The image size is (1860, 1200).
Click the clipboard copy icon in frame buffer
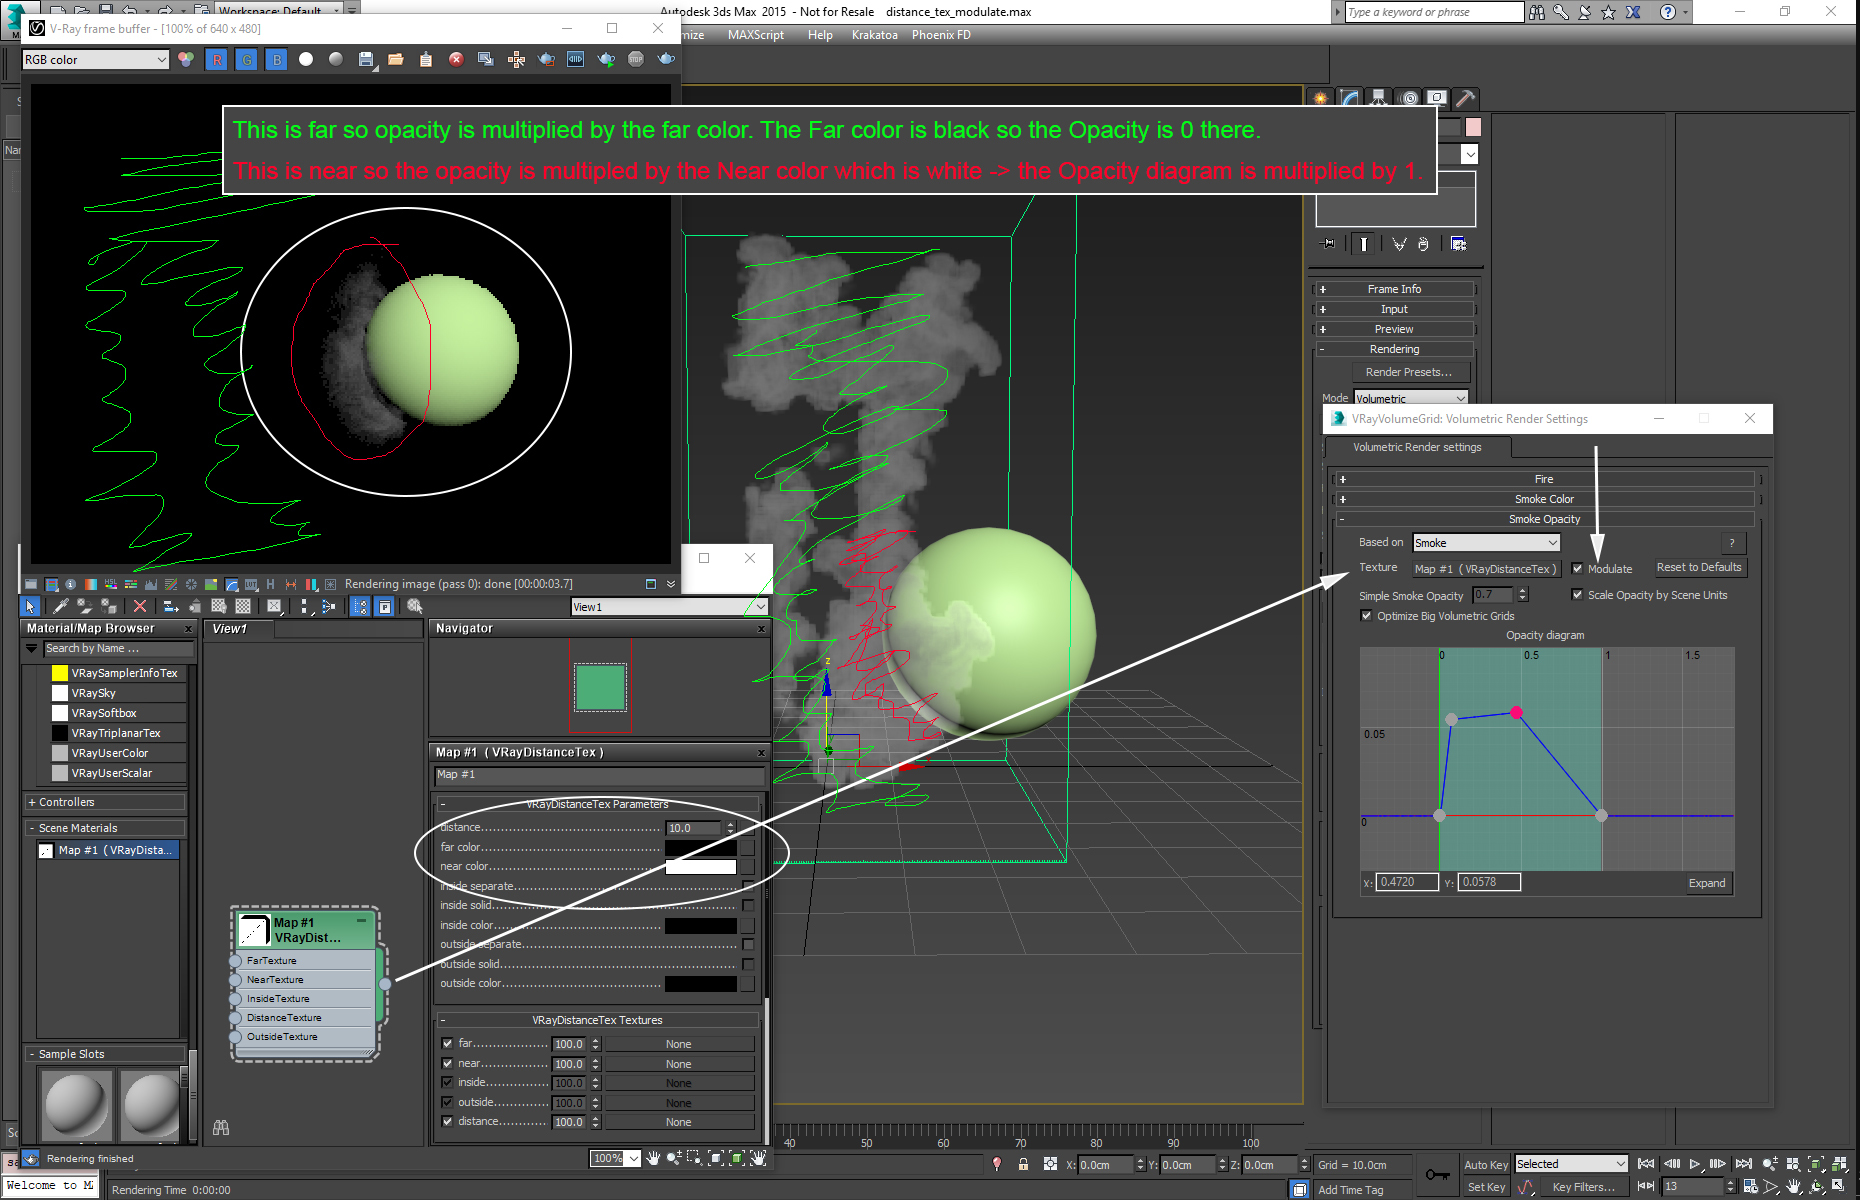426,60
